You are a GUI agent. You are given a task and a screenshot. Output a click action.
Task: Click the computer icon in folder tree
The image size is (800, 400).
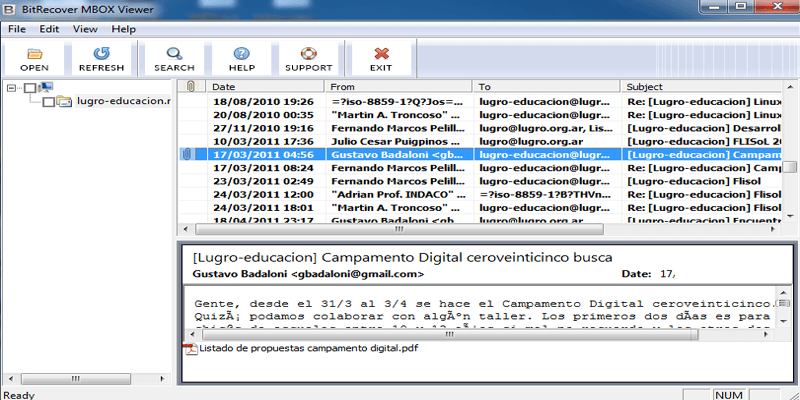45,87
